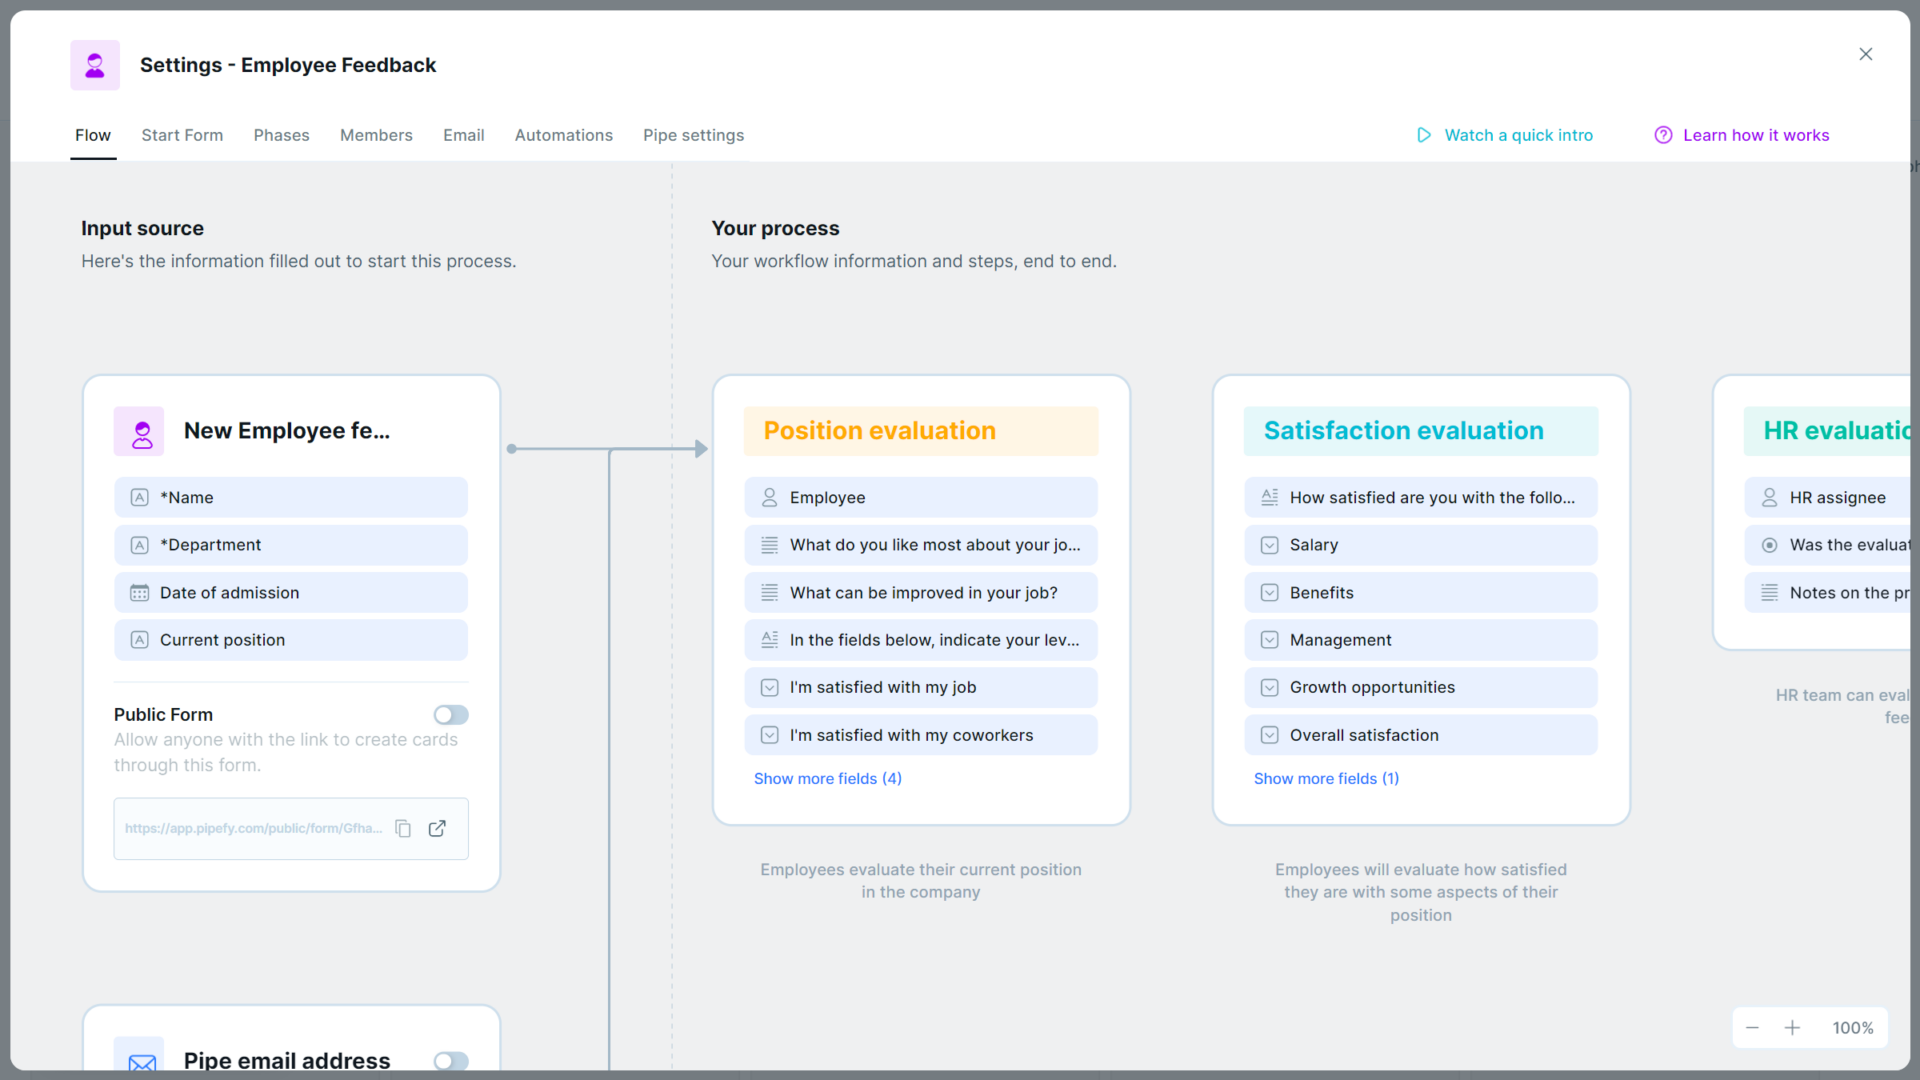Select the Pipe settings tab
Image resolution: width=1920 pixels, height=1080 pixels.
coord(693,135)
